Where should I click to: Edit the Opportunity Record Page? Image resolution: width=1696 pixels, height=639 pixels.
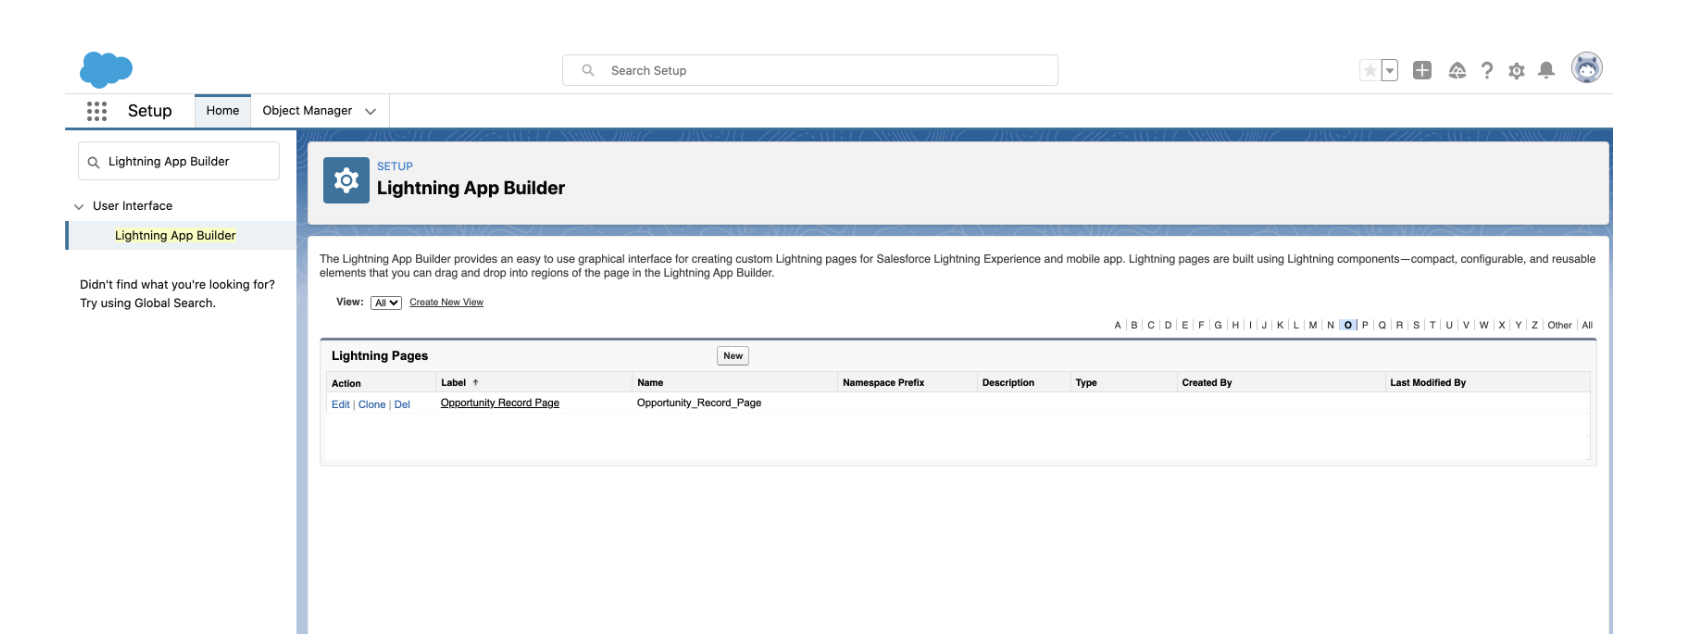(340, 405)
